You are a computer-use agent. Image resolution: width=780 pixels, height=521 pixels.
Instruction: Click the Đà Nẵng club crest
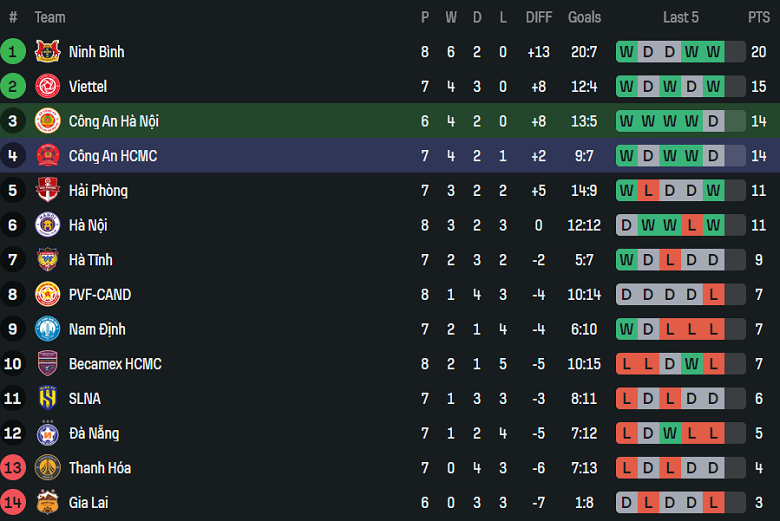coord(48,433)
